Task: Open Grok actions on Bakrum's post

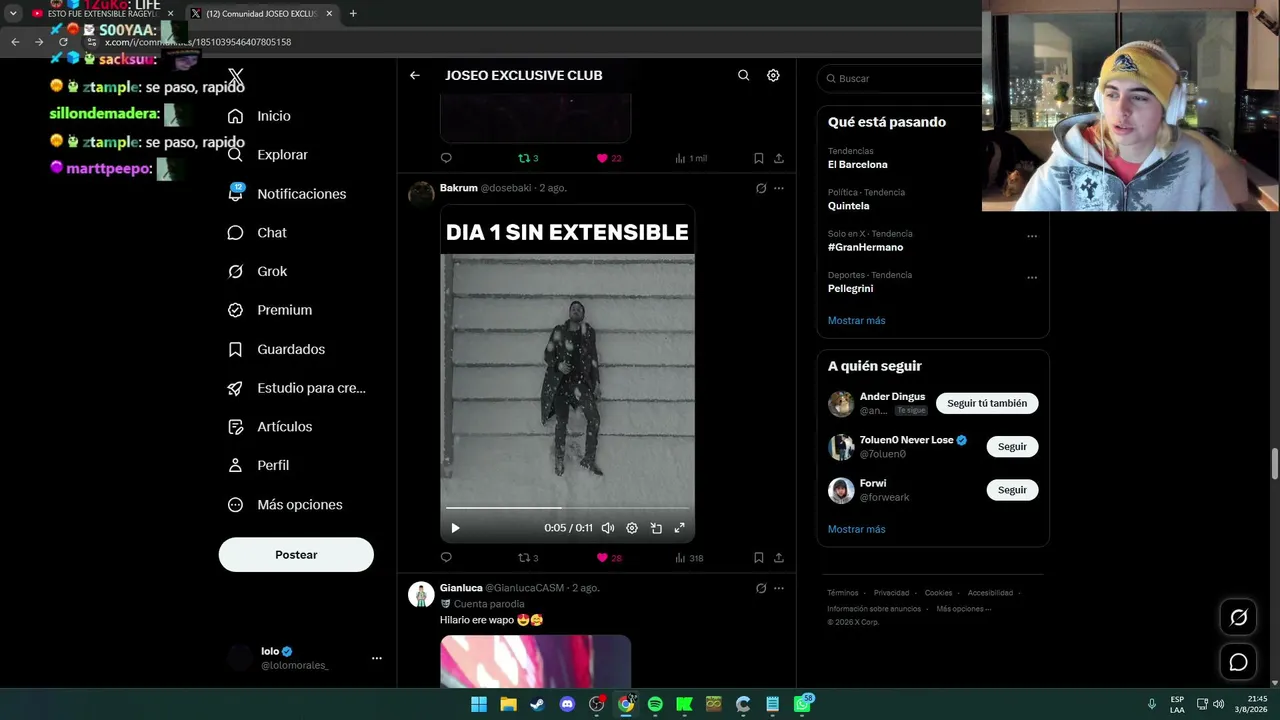Action: pos(761,188)
